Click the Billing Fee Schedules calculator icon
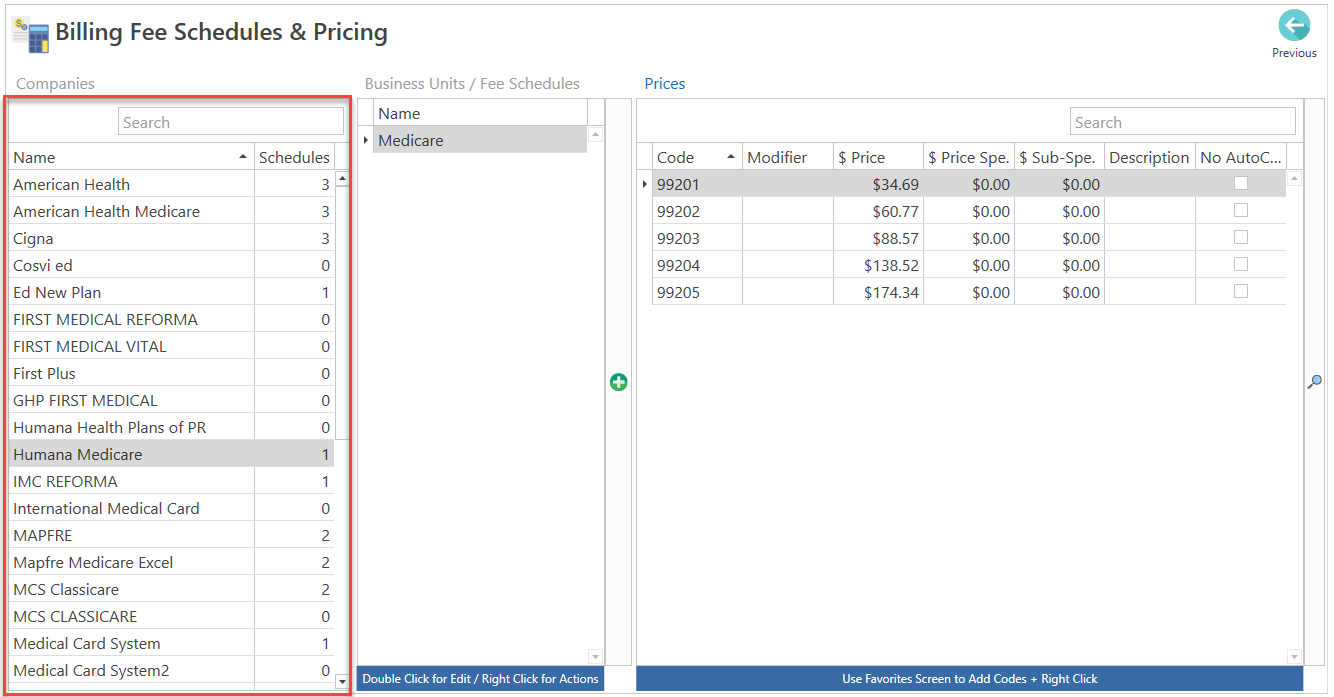This screenshot has width=1334, height=697. 30,35
